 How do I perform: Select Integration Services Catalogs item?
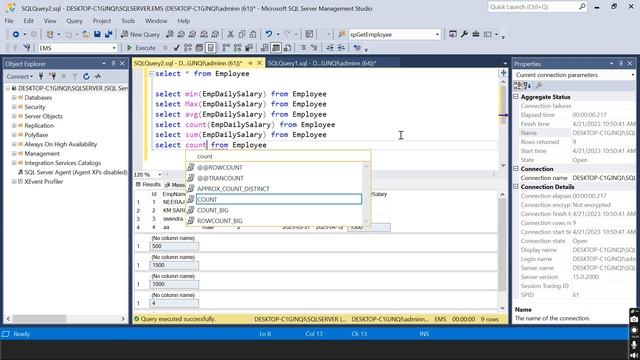(x=62, y=163)
